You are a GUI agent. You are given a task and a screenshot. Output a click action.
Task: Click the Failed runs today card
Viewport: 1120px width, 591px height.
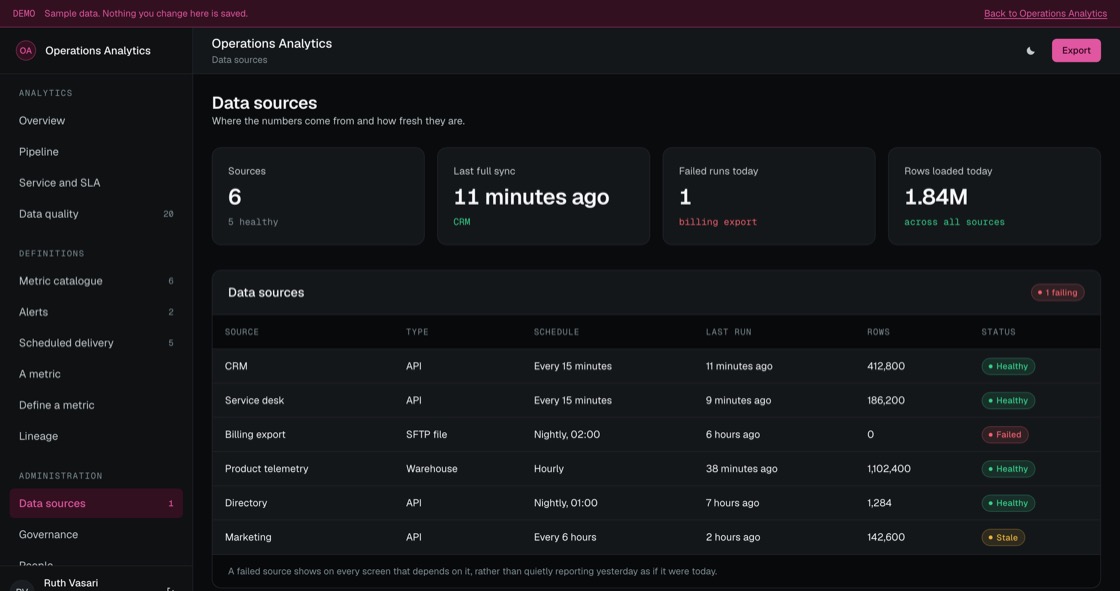(x=769, y=197)
